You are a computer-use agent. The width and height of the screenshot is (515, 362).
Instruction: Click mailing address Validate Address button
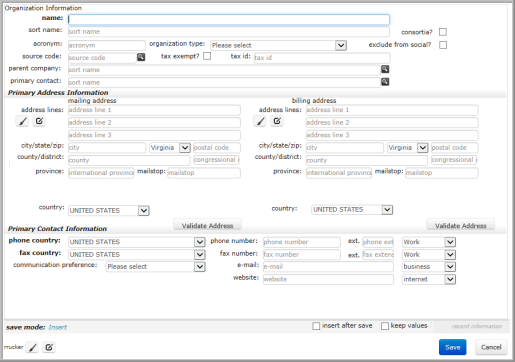click(207, 226)
